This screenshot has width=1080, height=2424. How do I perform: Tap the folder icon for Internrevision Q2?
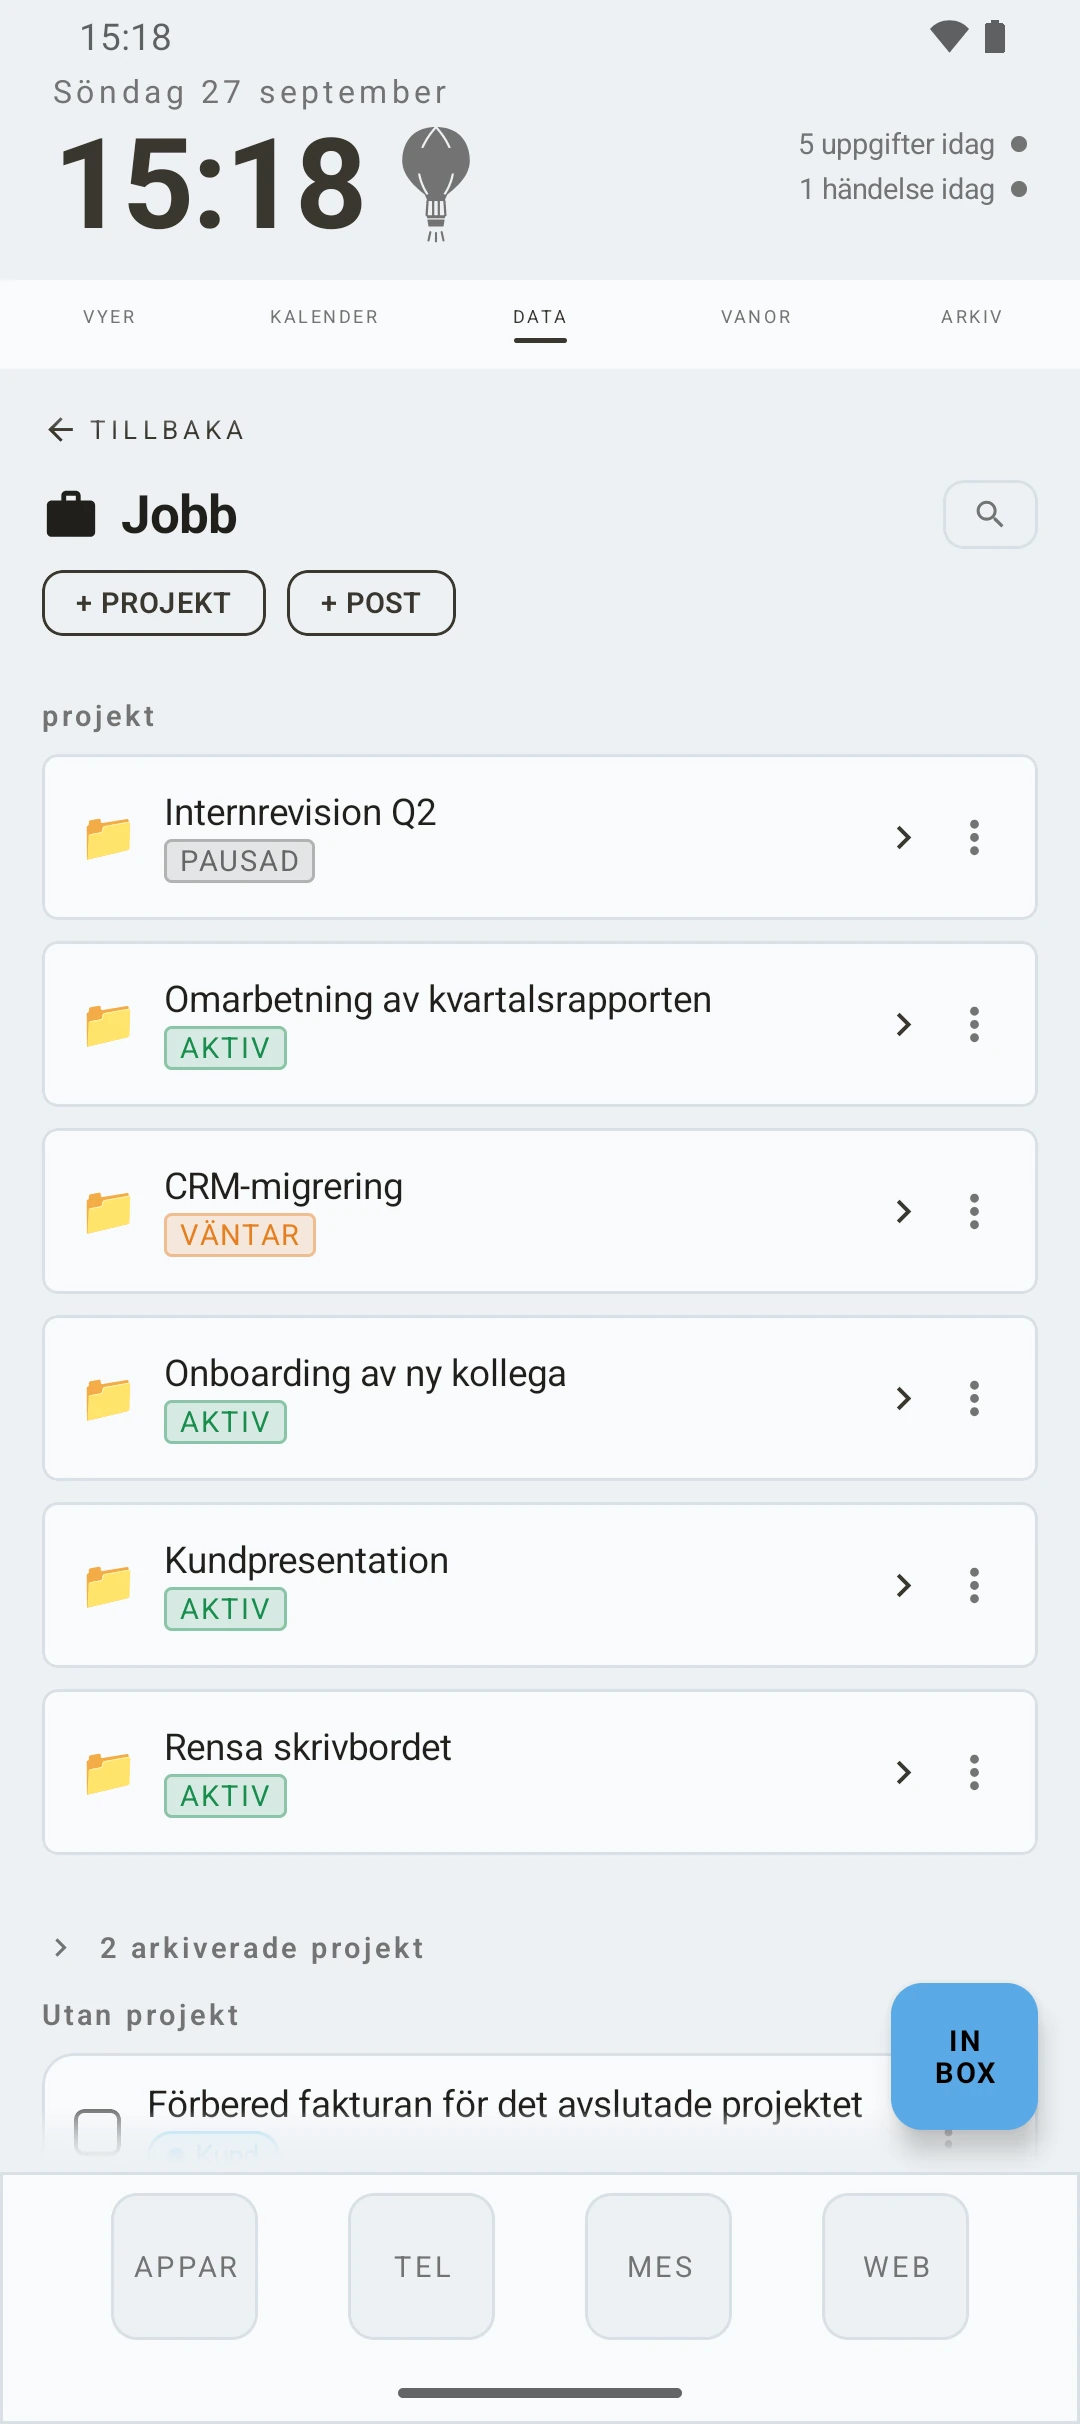point(108,837)
